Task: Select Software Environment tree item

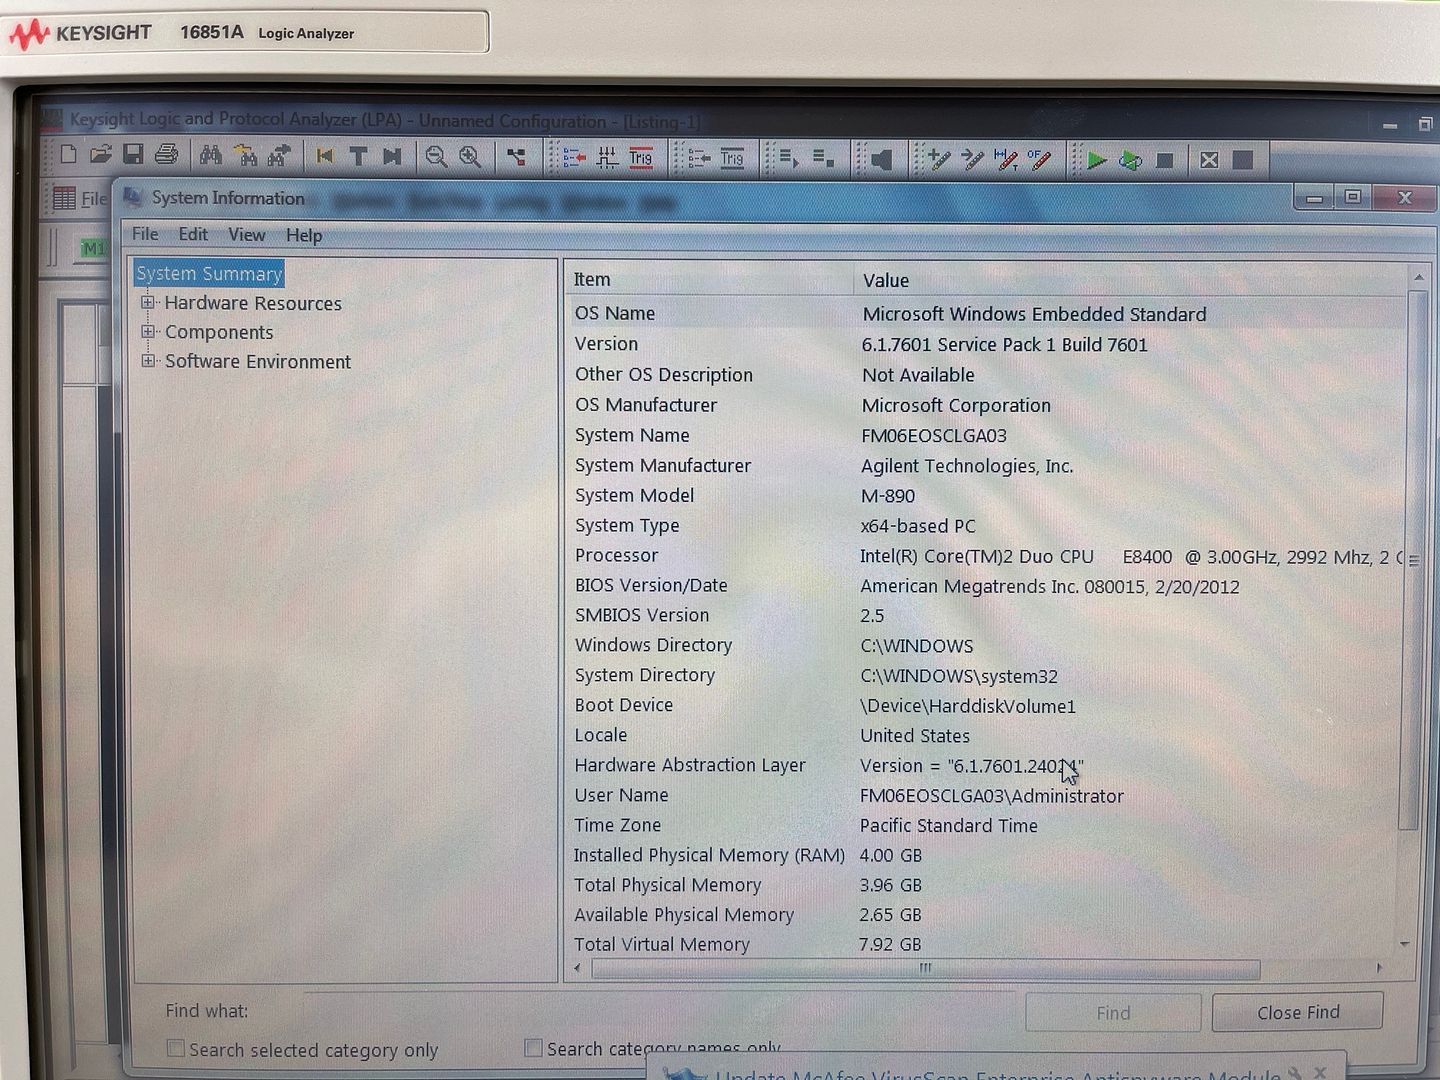Action: [x=258, y=361]
